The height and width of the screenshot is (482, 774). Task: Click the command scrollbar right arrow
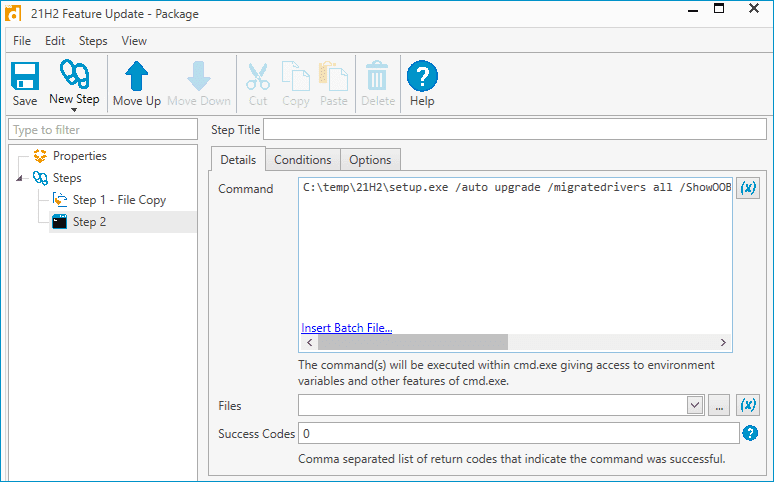(723, 342)
